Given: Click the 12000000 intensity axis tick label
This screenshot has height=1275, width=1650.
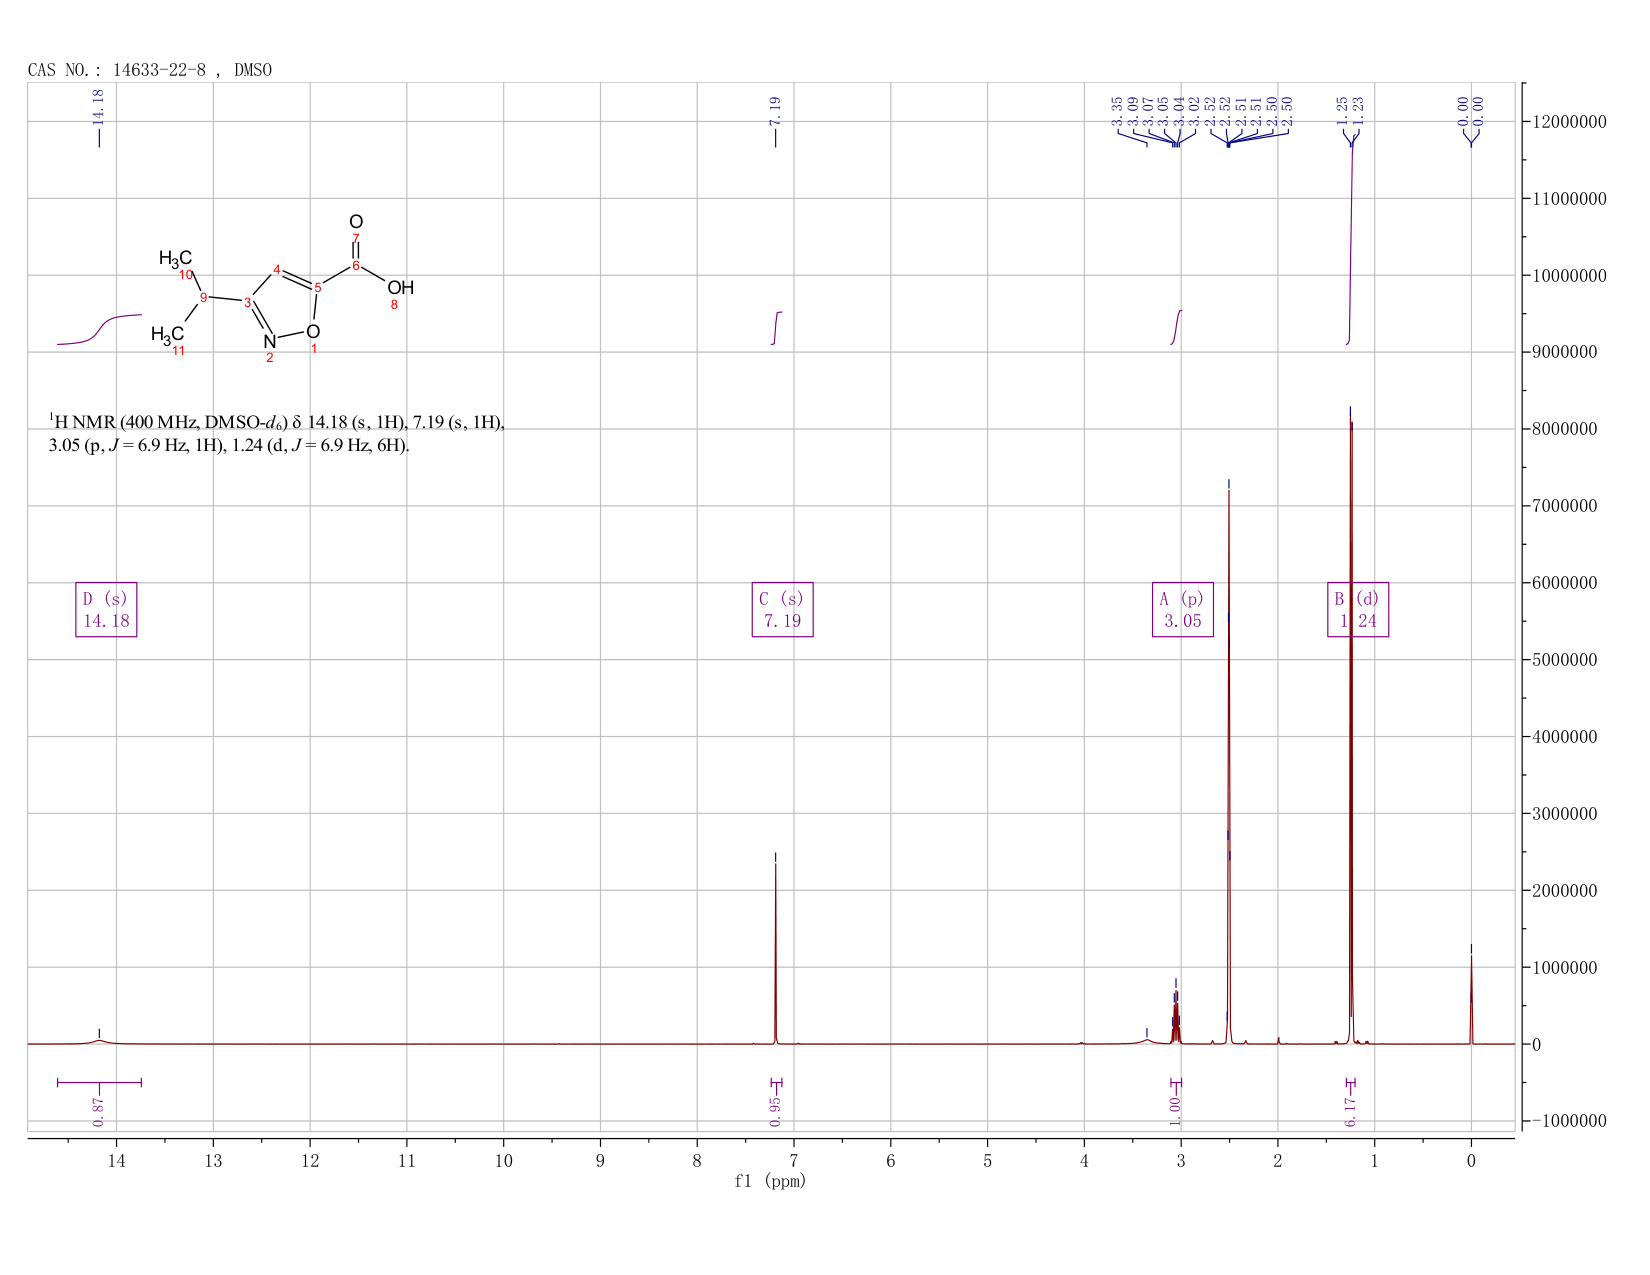Looking at the screenshot, I should (x=1567, y=122).
